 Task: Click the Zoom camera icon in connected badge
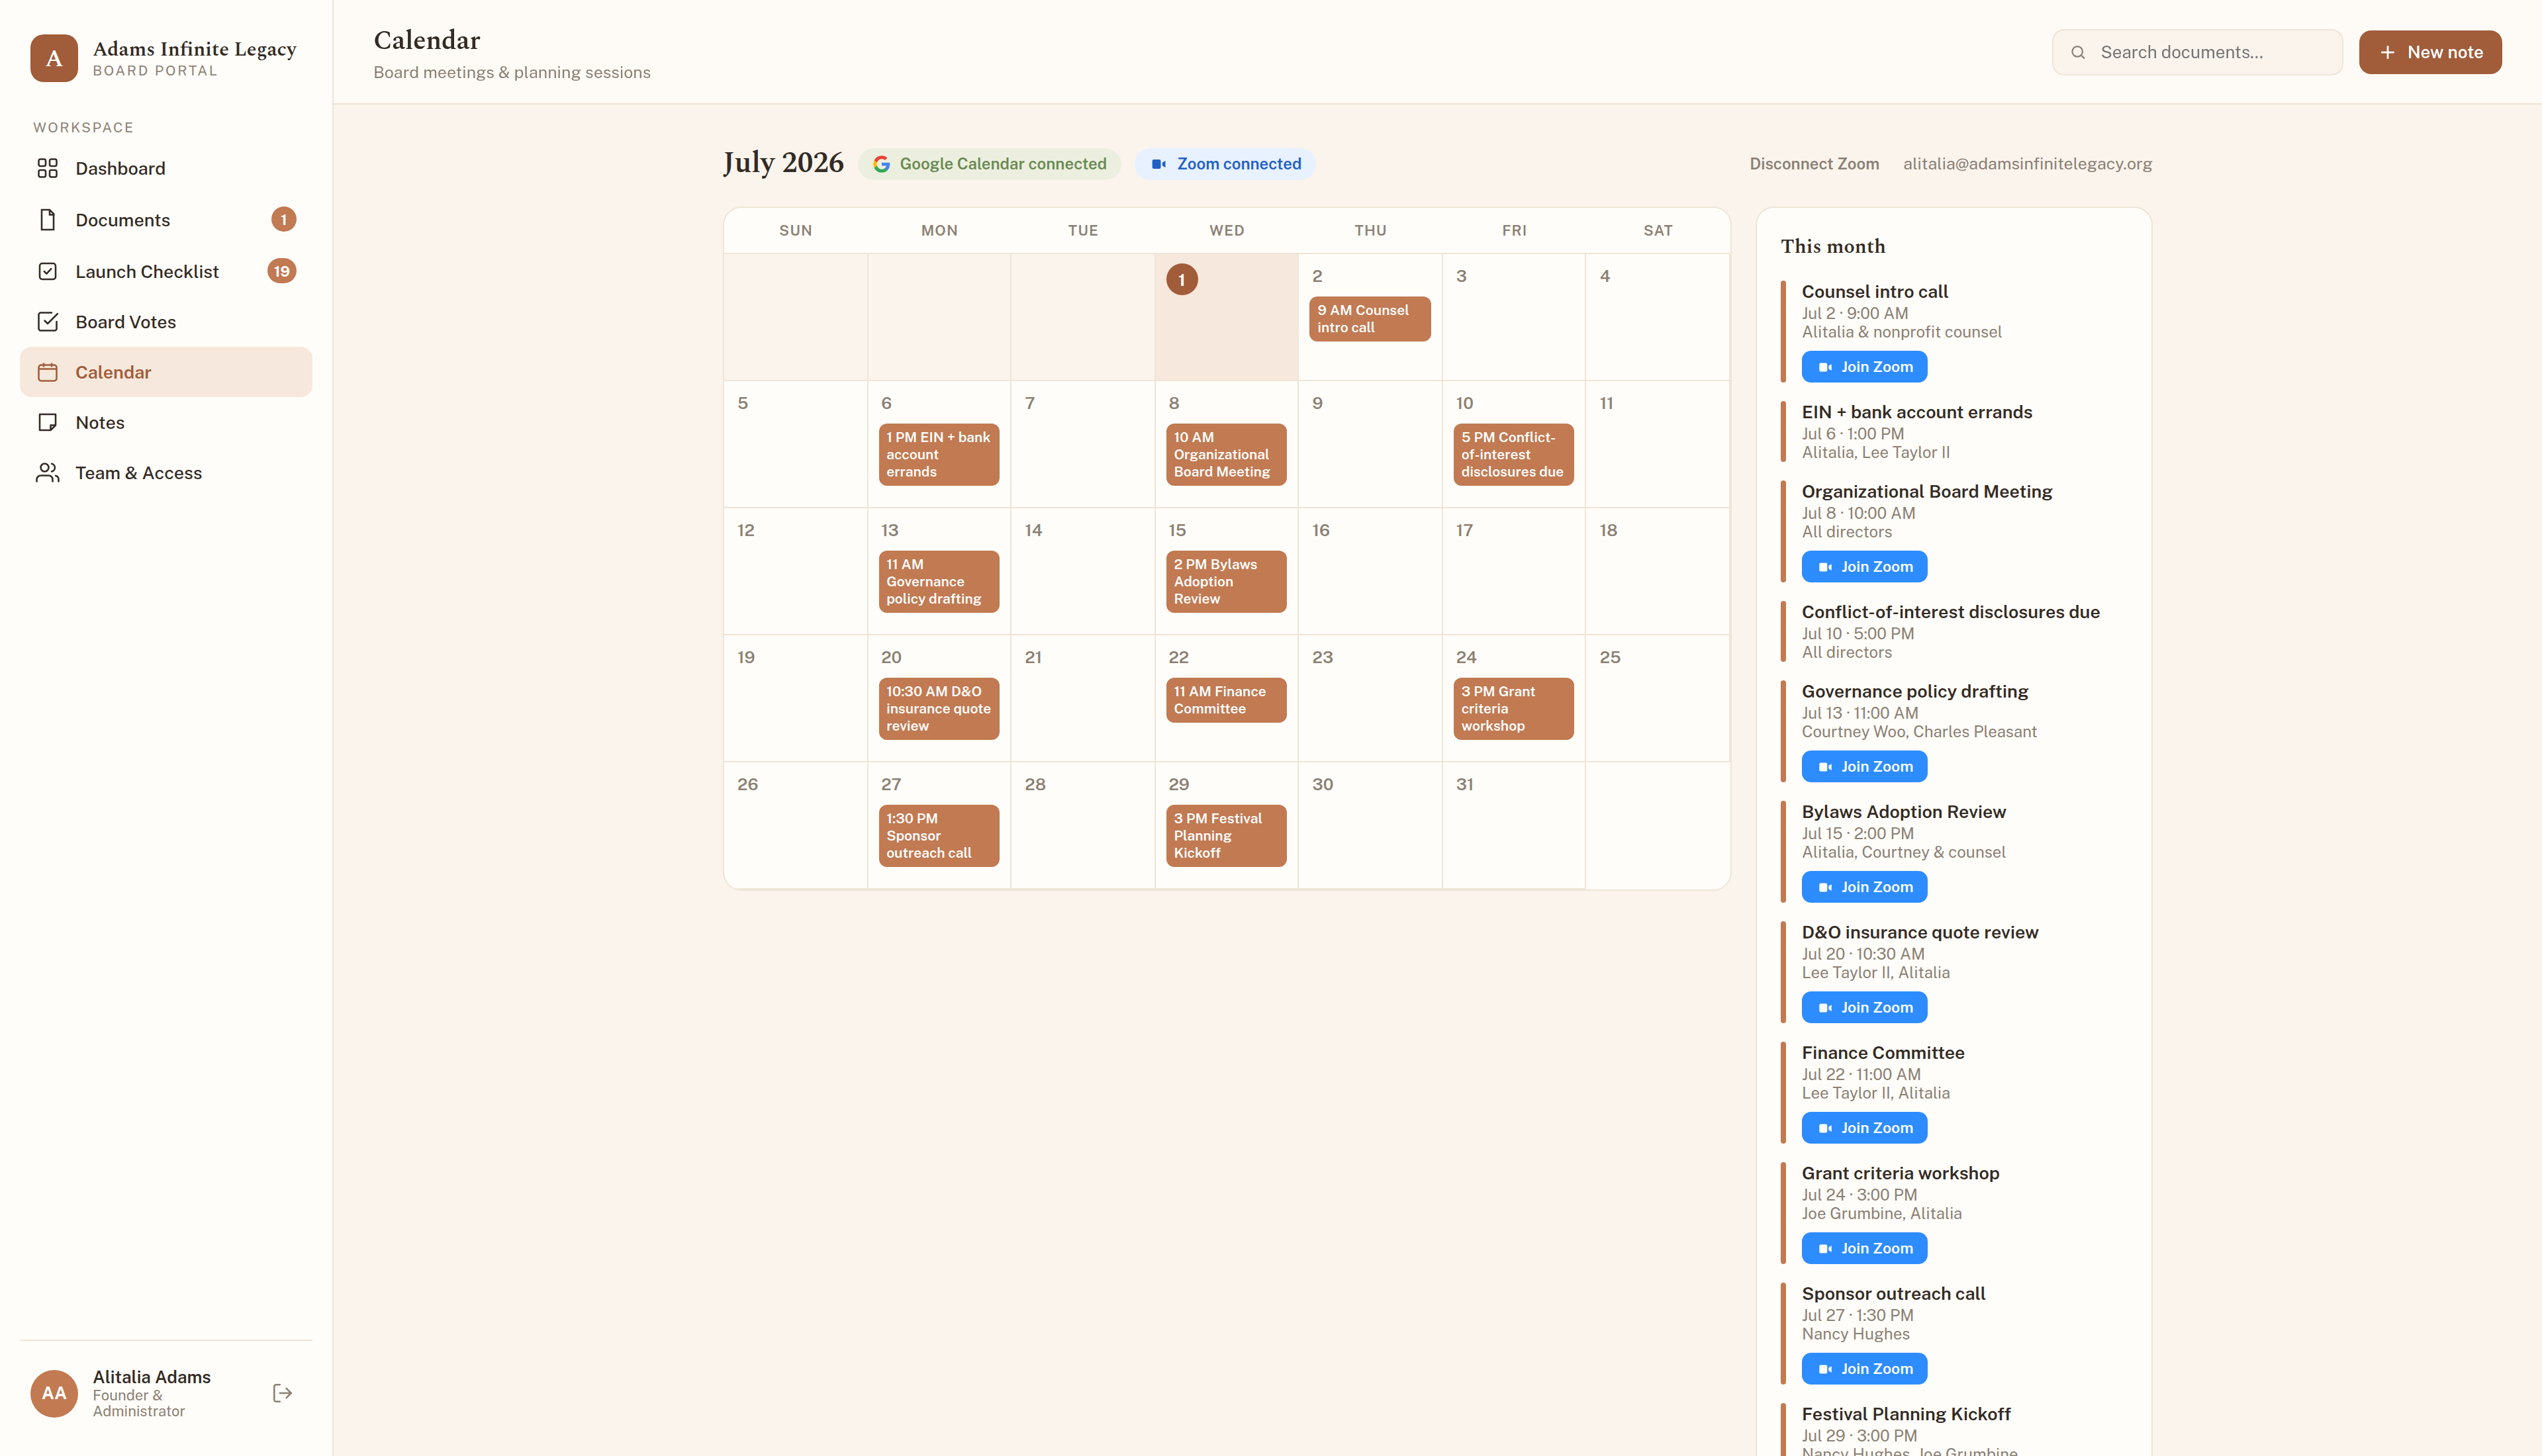tap(1158, 164)
